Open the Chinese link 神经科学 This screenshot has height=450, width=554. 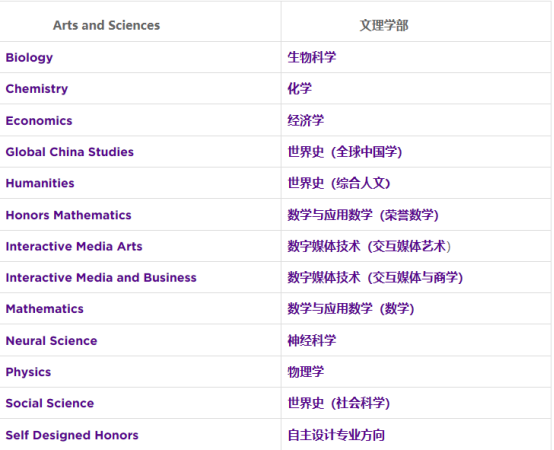point(312,341)
